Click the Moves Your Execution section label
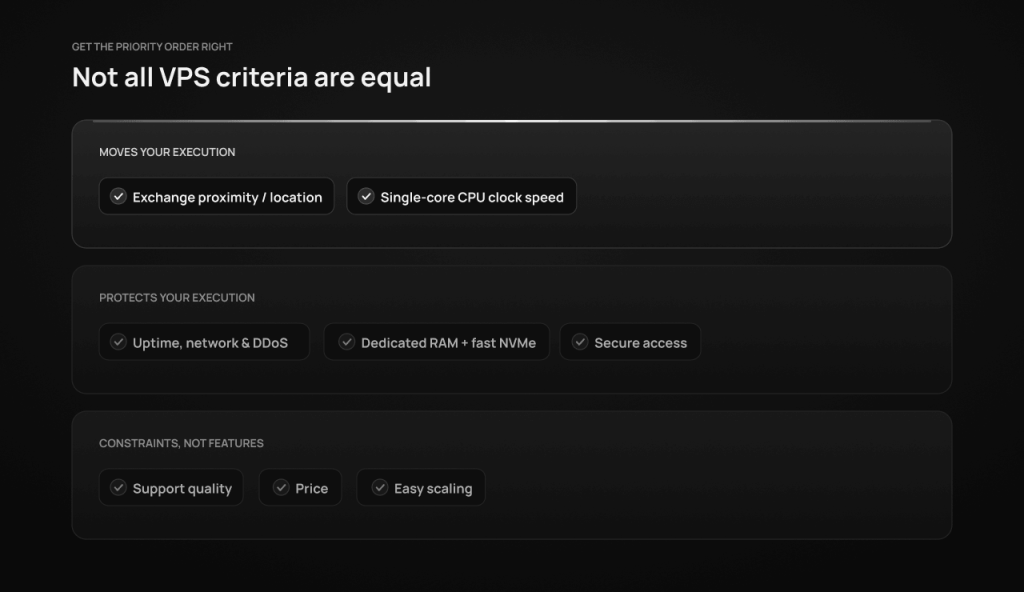The height and width of the screenshot is (592, 1024). tap(167, 152)
